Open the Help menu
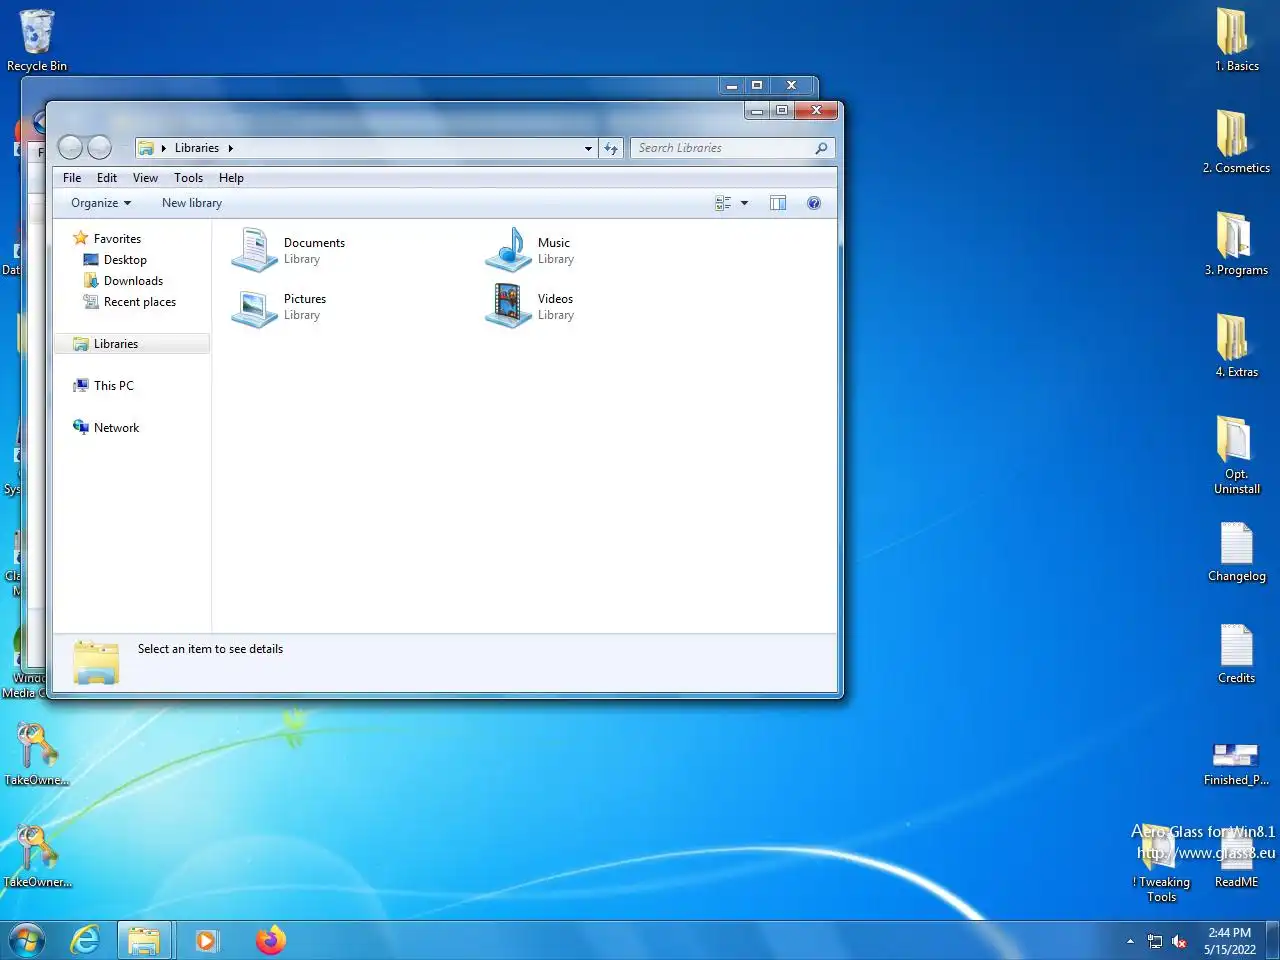 (231, 178)
